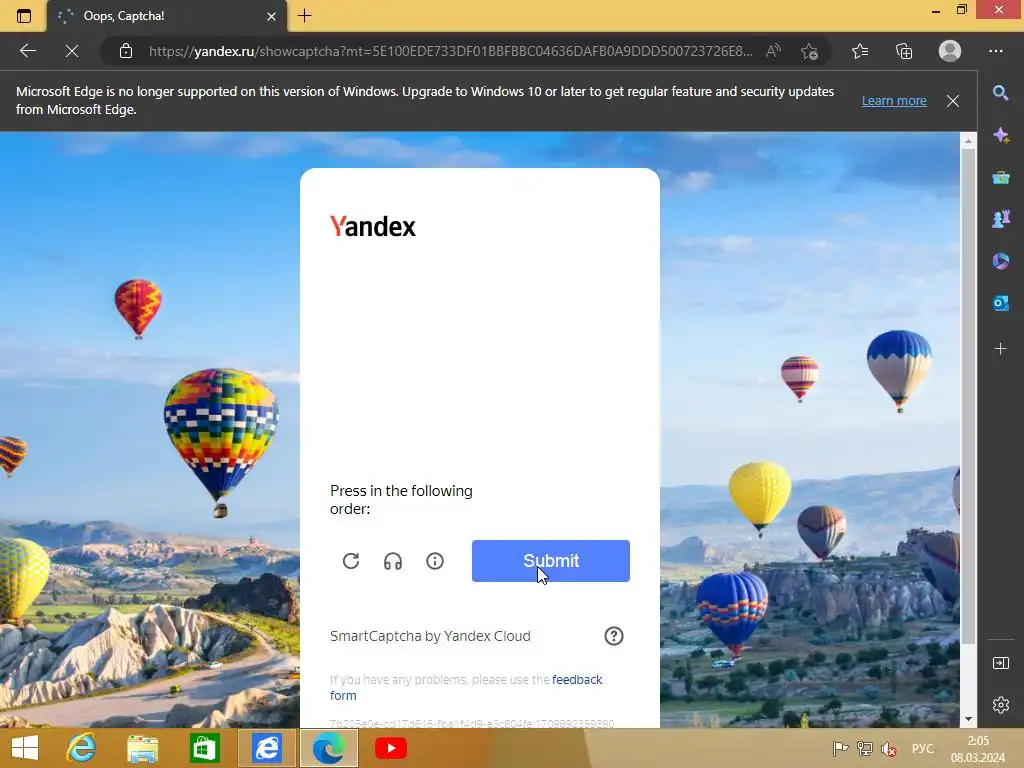This screenshot has height=768, width=1024.
Task: Open the feedback form link
Action: [577, 680]
